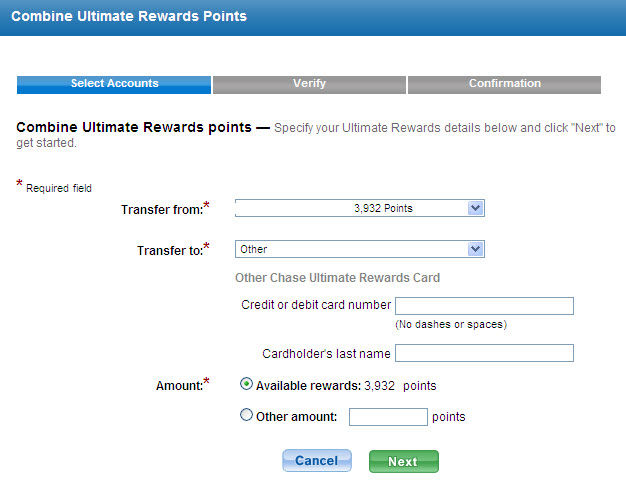Click the Credit or debit card number field
The height and width of the screenshot is (485, 626).
pyautogui.click(x=484, y=306)
